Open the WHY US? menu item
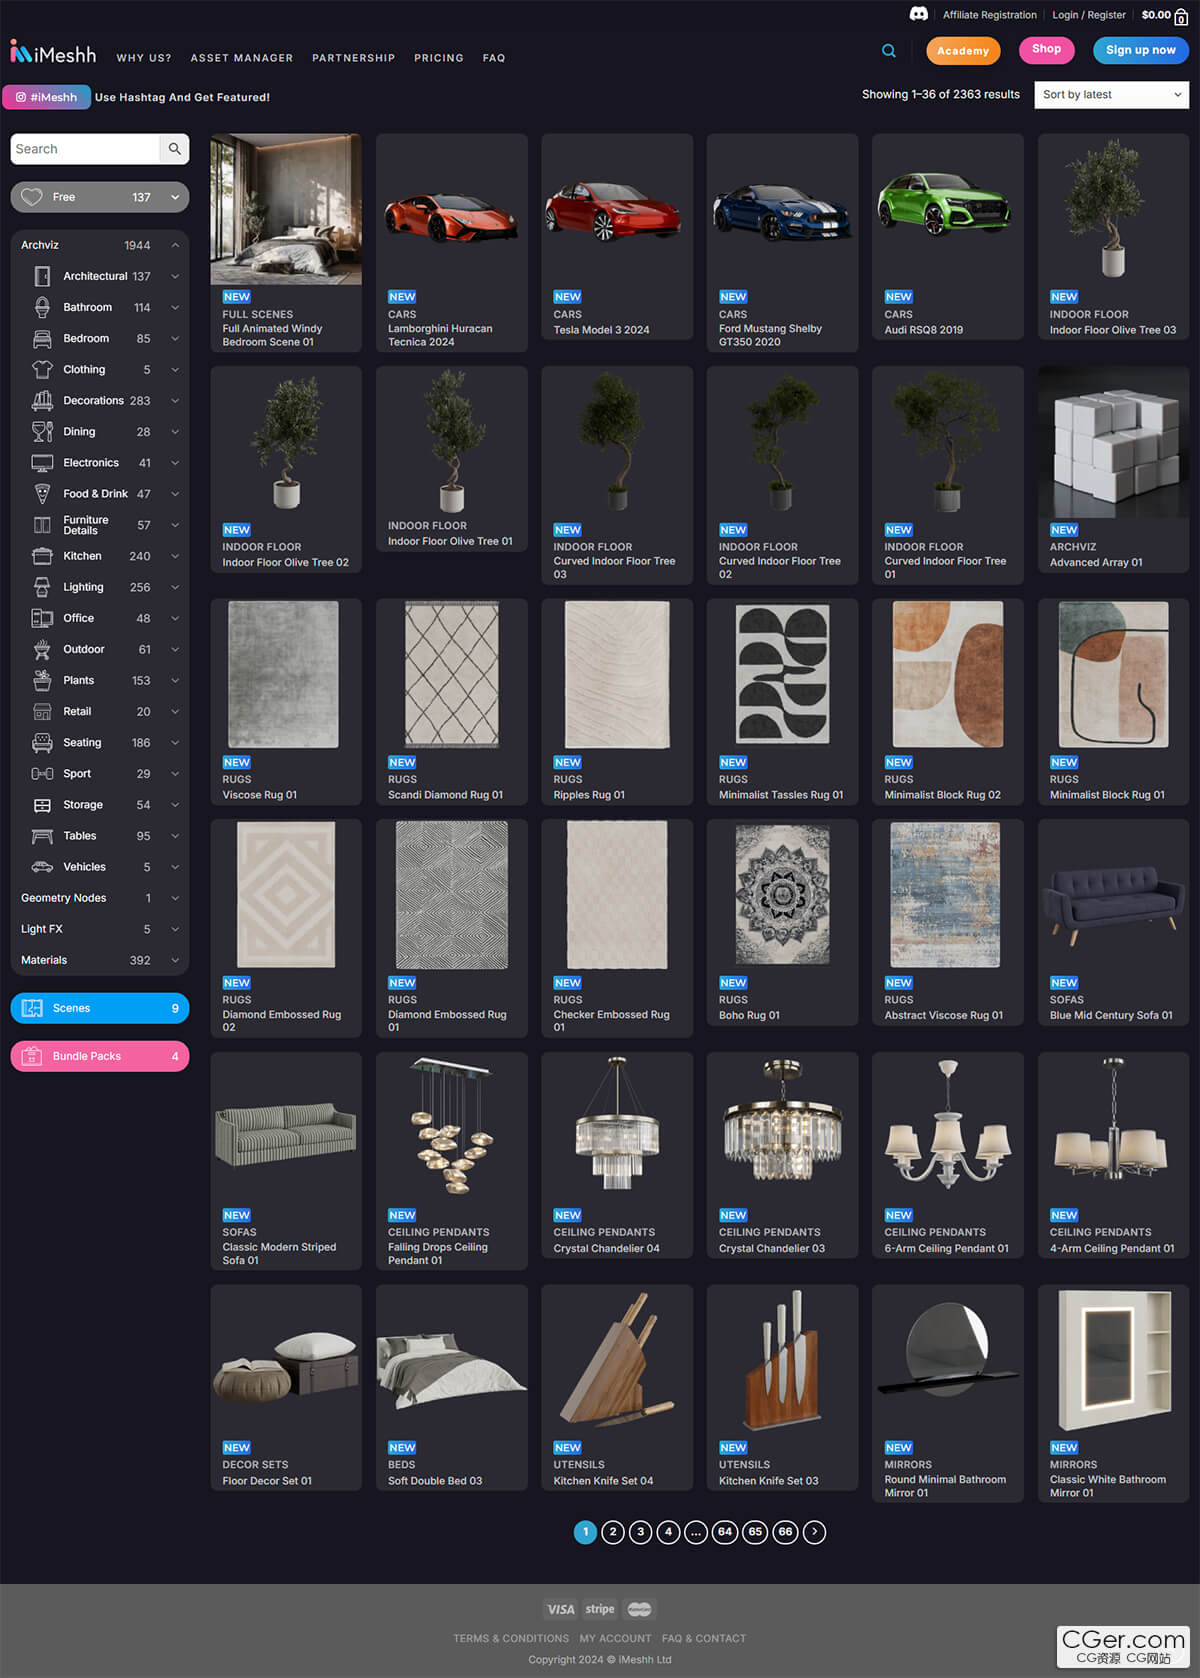This screenshot has height=1678, width=1200. [x=144, y=58]
